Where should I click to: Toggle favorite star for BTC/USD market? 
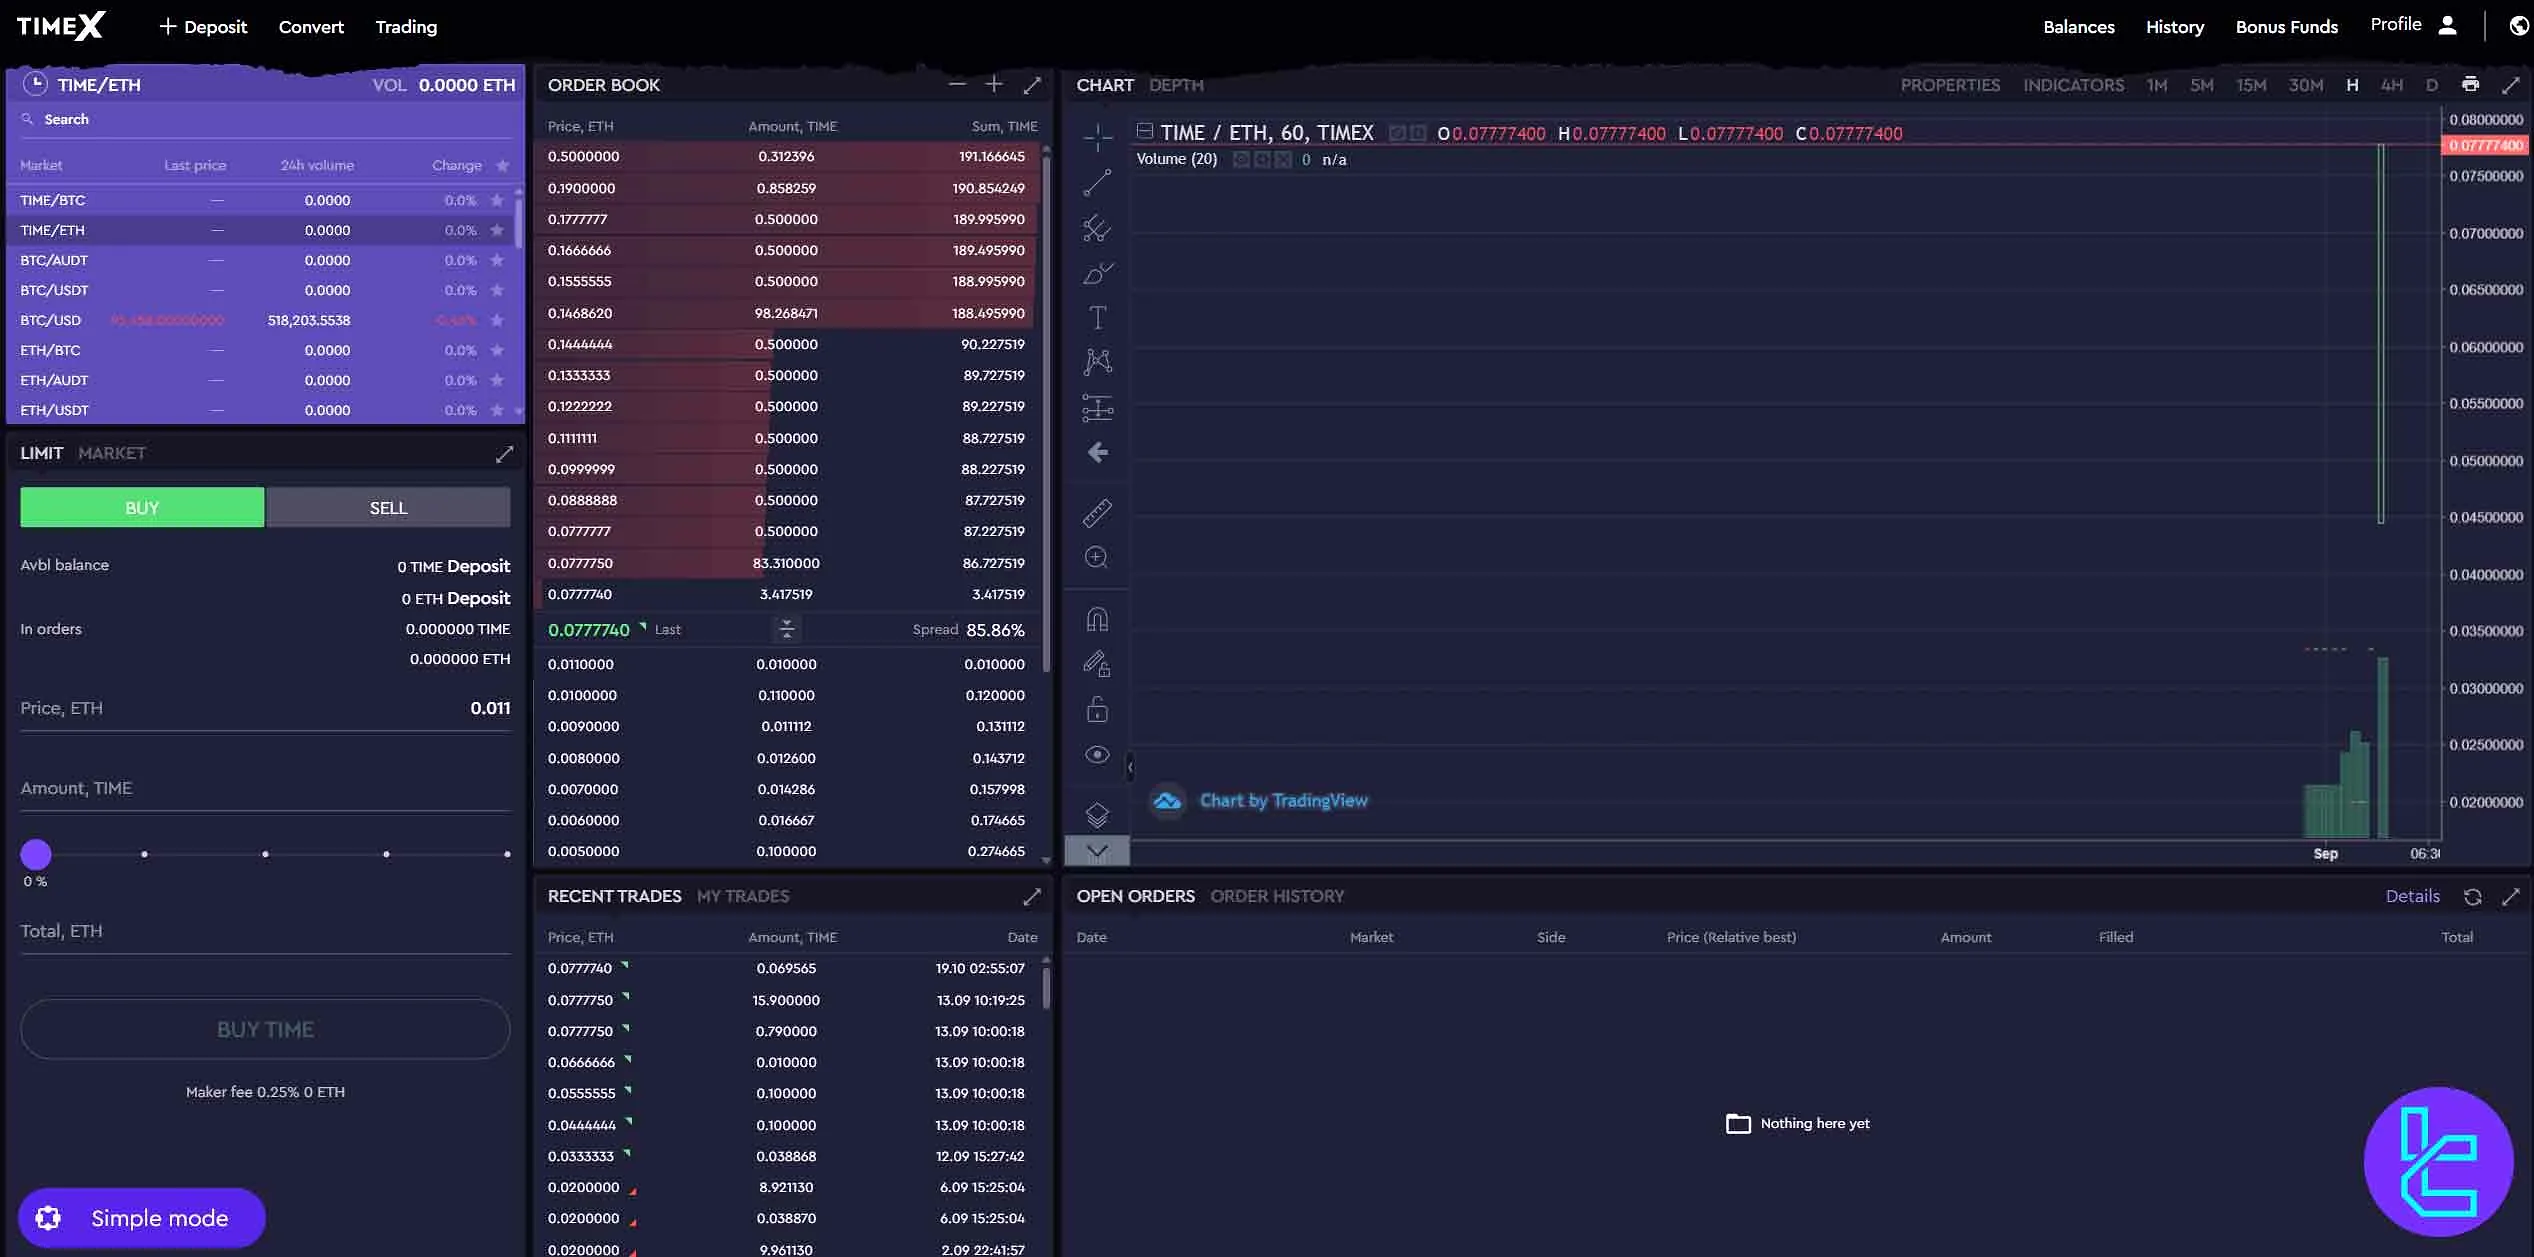[497, 320]
